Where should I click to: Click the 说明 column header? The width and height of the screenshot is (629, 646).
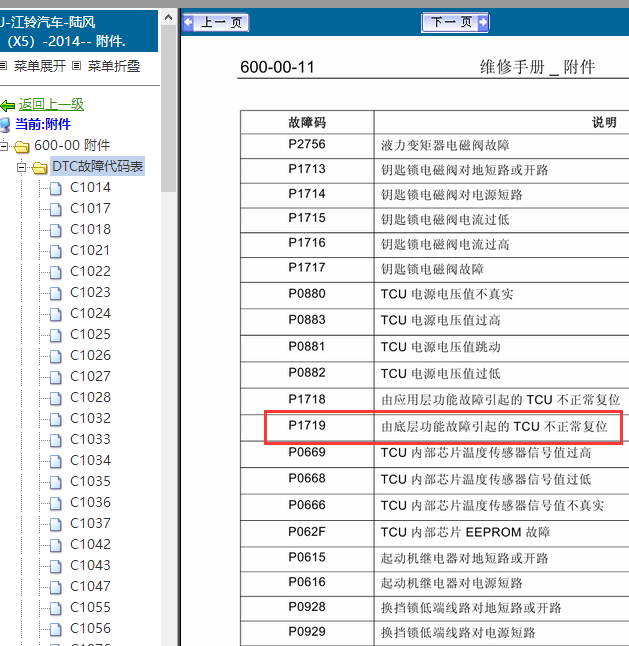[604, 122]
